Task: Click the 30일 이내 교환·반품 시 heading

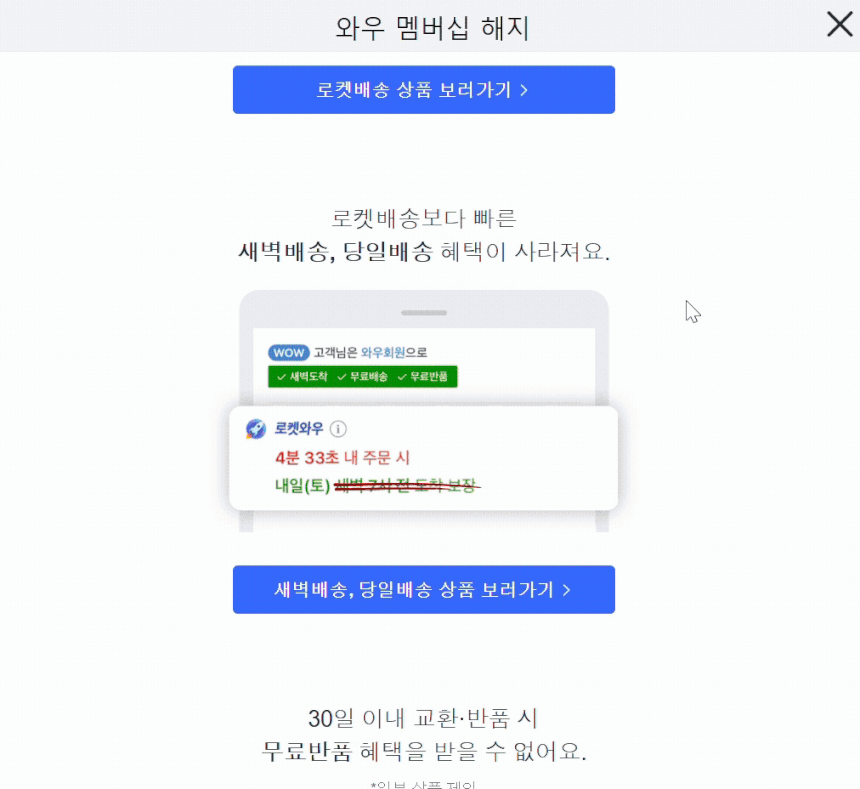Action: [423, 718]
